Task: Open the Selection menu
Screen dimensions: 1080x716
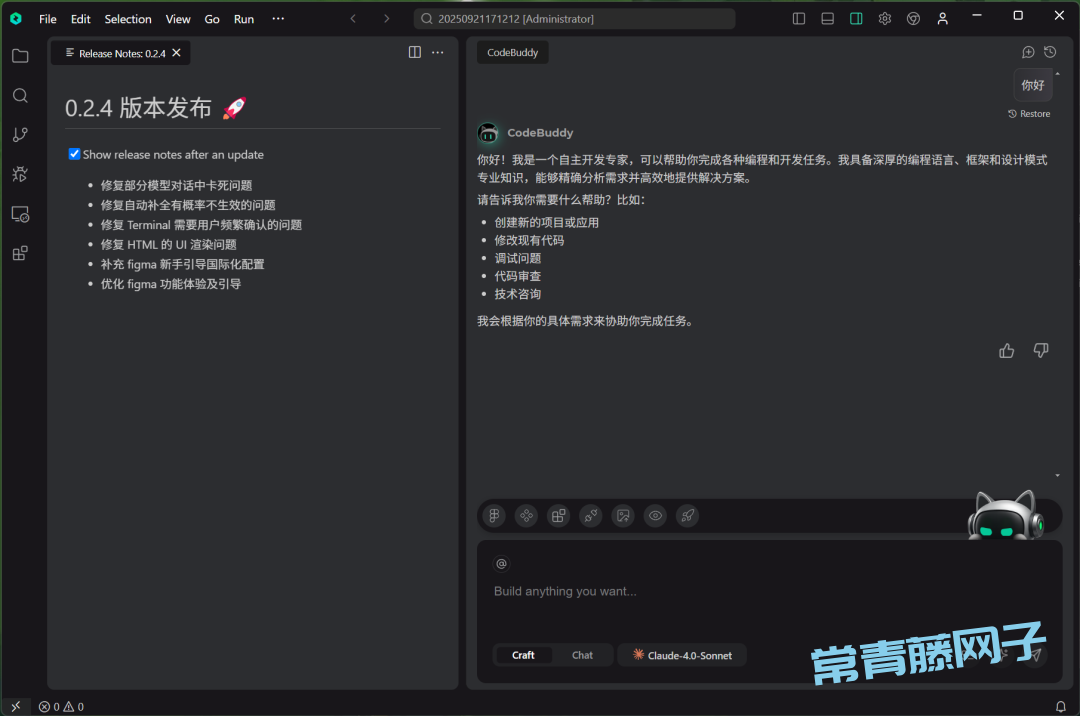Action: click(128, 19)
